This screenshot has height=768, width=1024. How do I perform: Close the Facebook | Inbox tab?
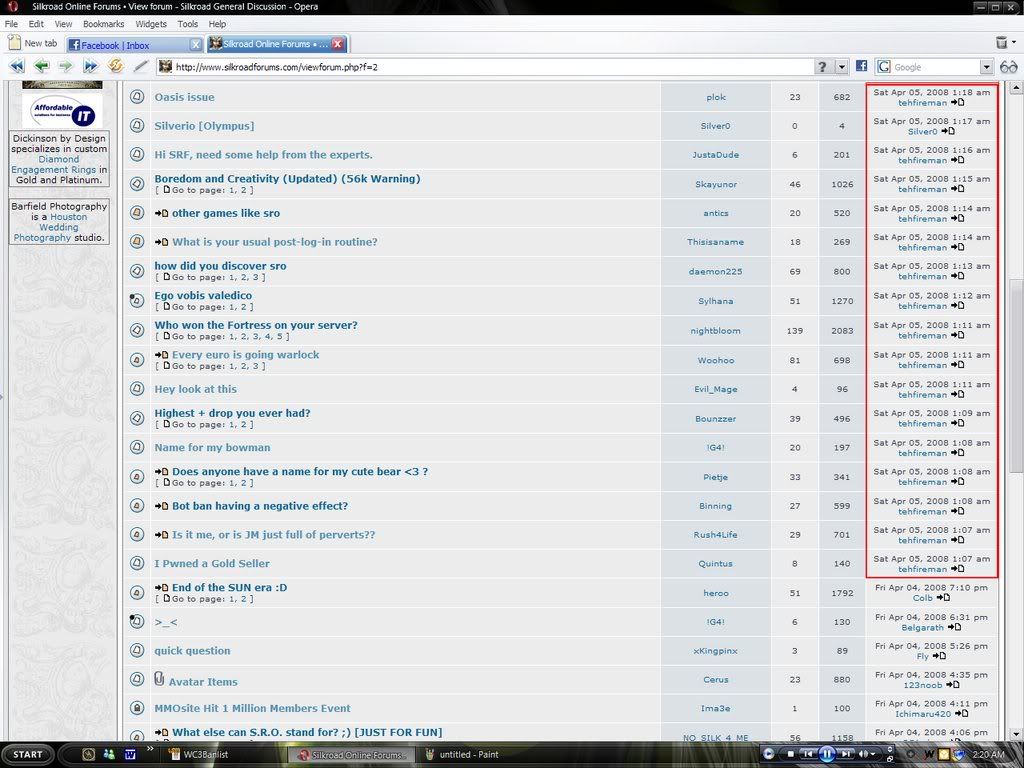coord(195,44)
